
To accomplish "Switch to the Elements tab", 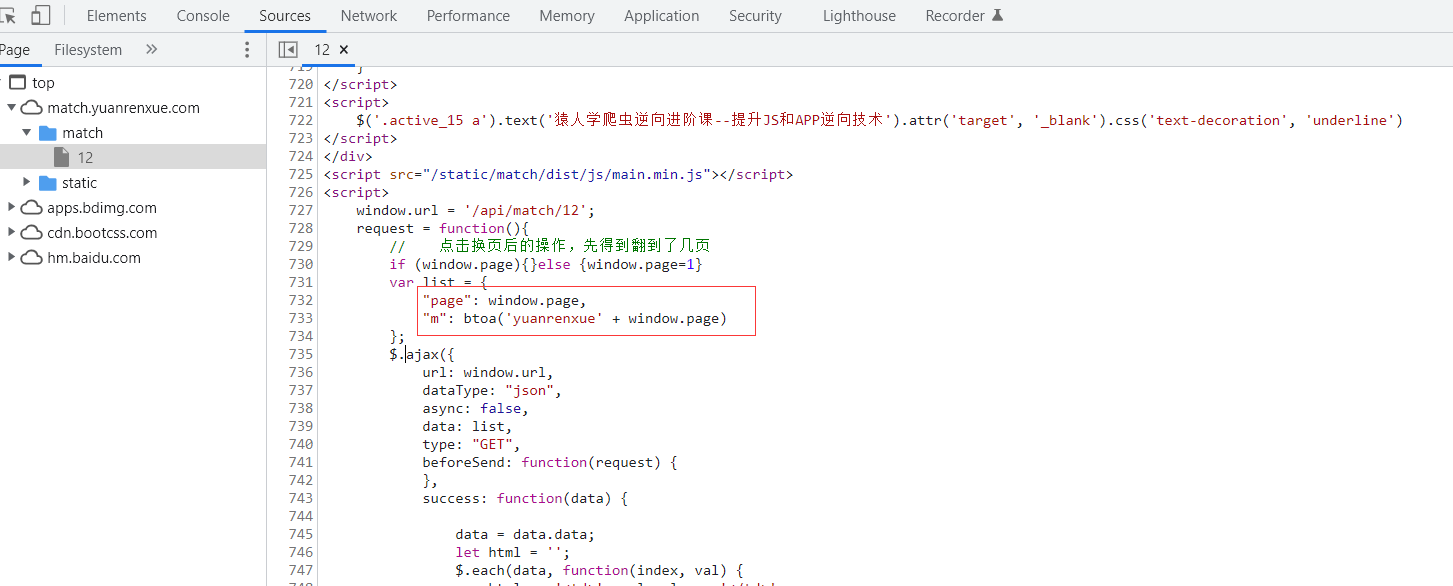I will click(x=117, y=16).
